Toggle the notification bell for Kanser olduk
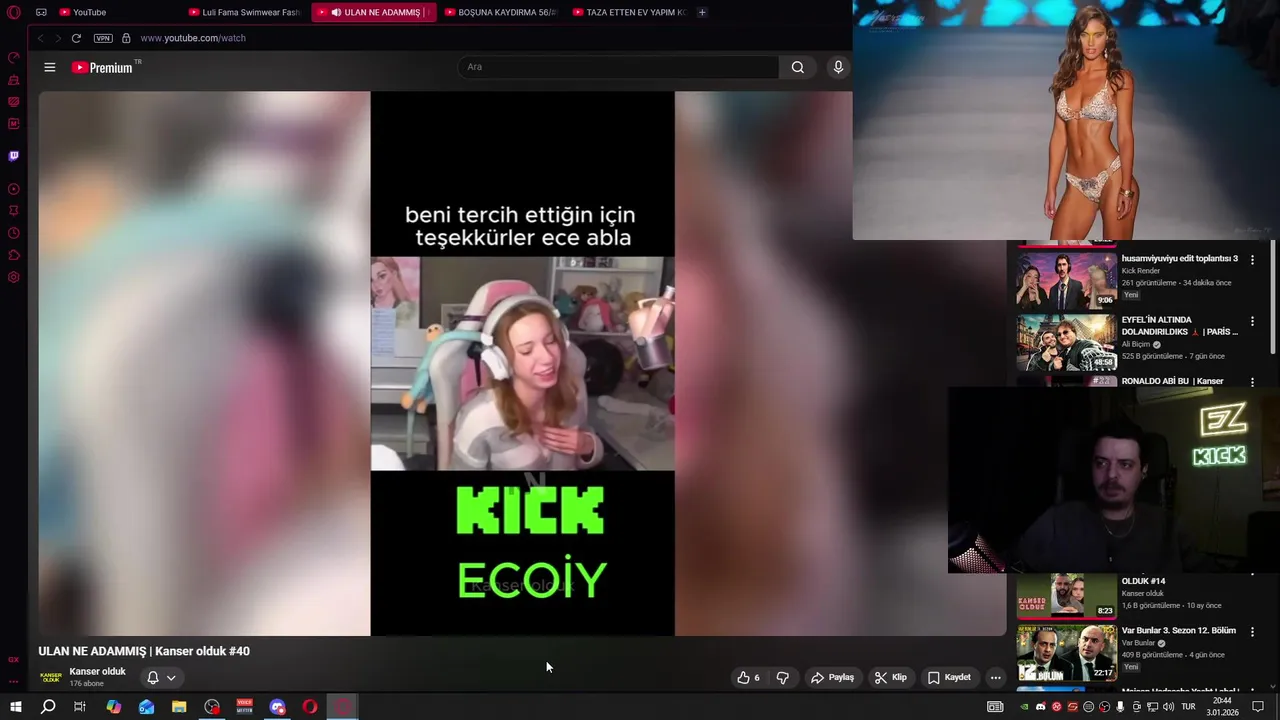Image resolution: width=1280 pixels, height=720 pixels. pyautogui.click(x=153, y=678)
